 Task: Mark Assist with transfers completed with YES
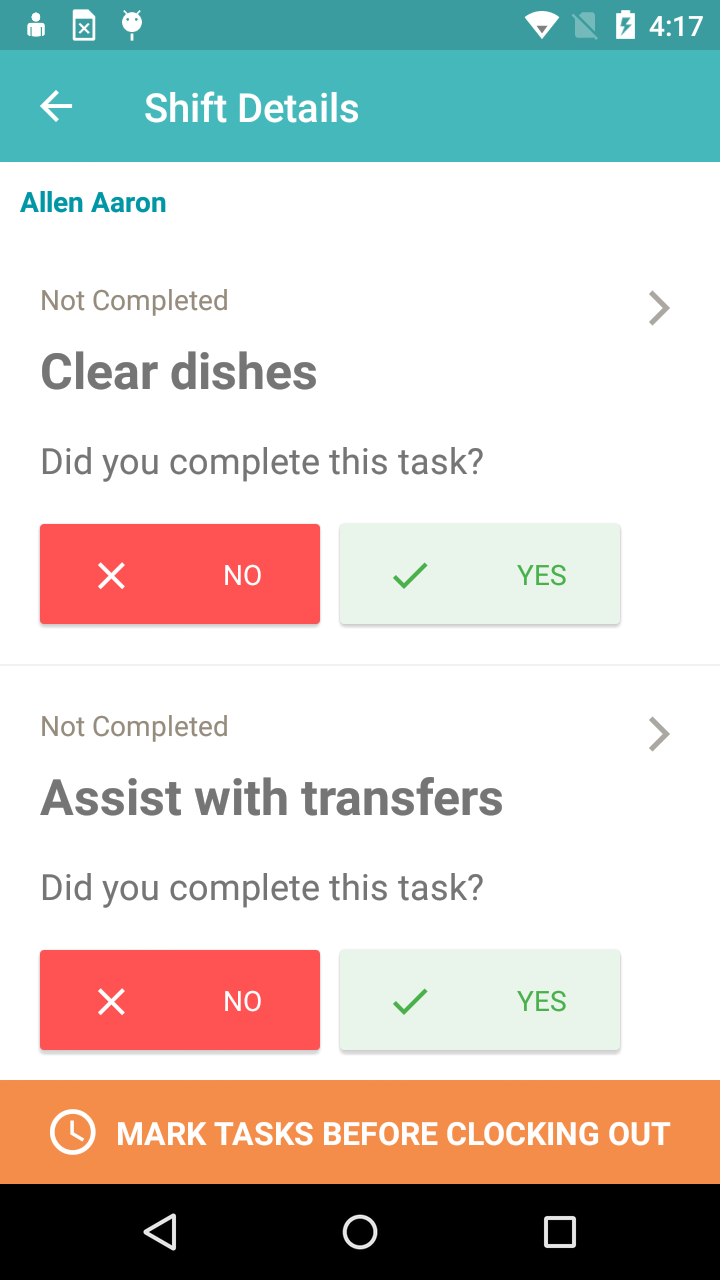click(480, 1000)
